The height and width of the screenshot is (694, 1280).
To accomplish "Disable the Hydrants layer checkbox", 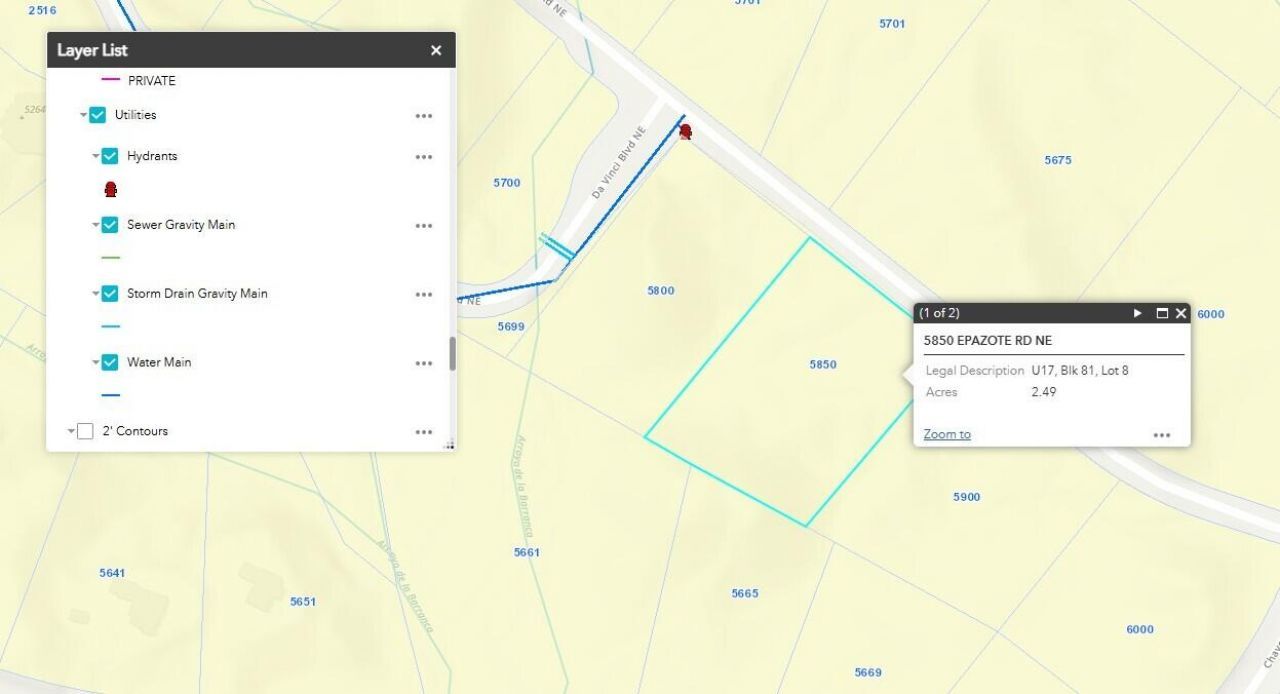I will click(x=110, y=156).
